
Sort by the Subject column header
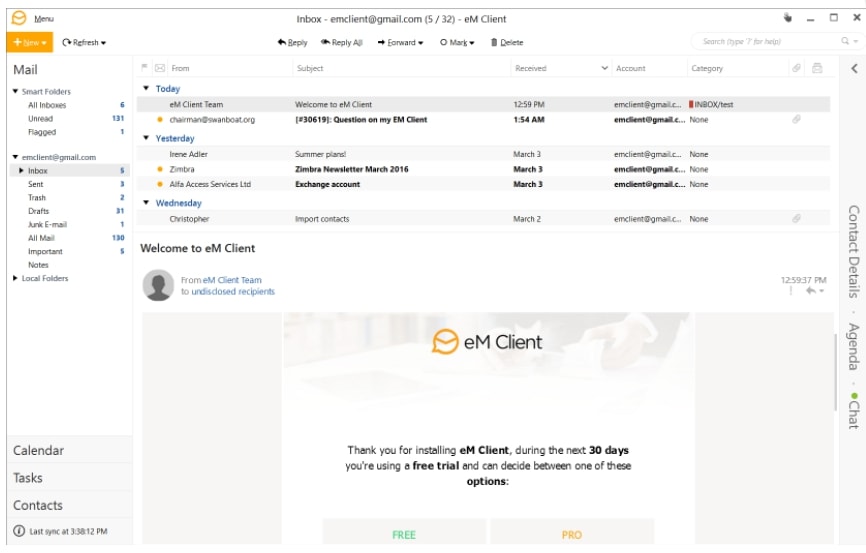point(310,69)
